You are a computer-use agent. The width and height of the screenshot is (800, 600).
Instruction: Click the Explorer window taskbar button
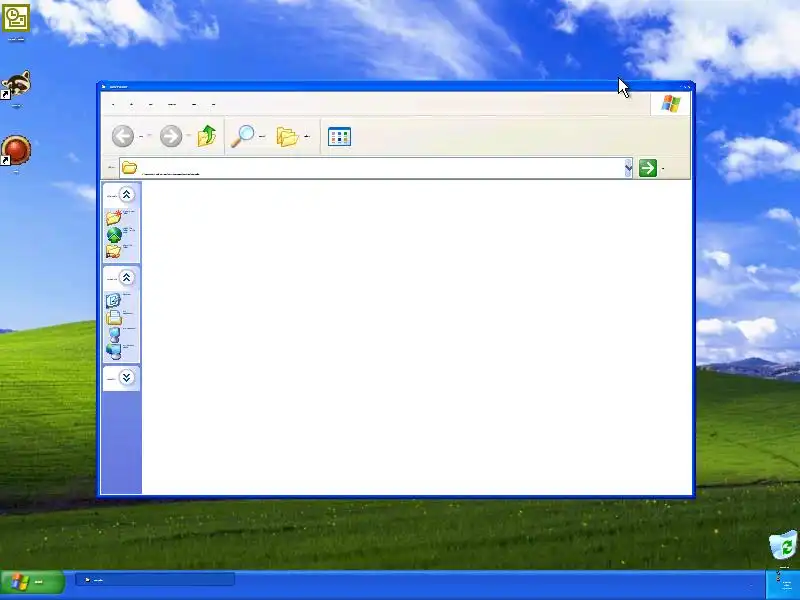[x=155, y=580]
